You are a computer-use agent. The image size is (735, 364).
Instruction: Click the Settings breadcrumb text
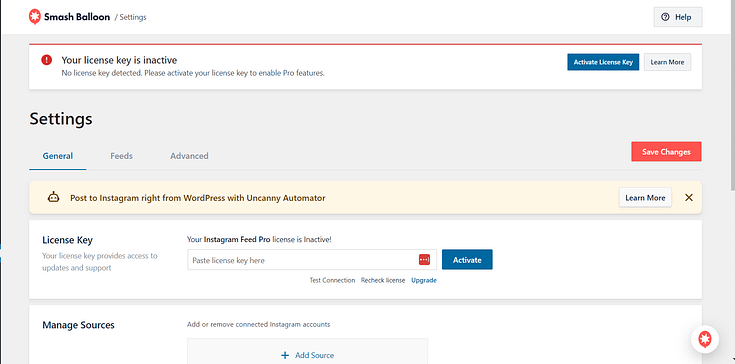[133, 17]
